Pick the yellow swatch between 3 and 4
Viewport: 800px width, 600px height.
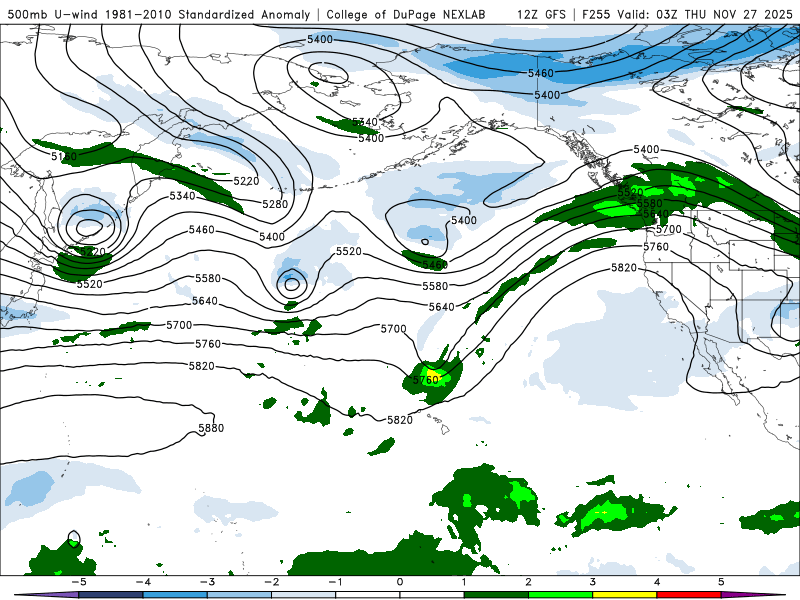pyautogui.click(x=625, y=595)
